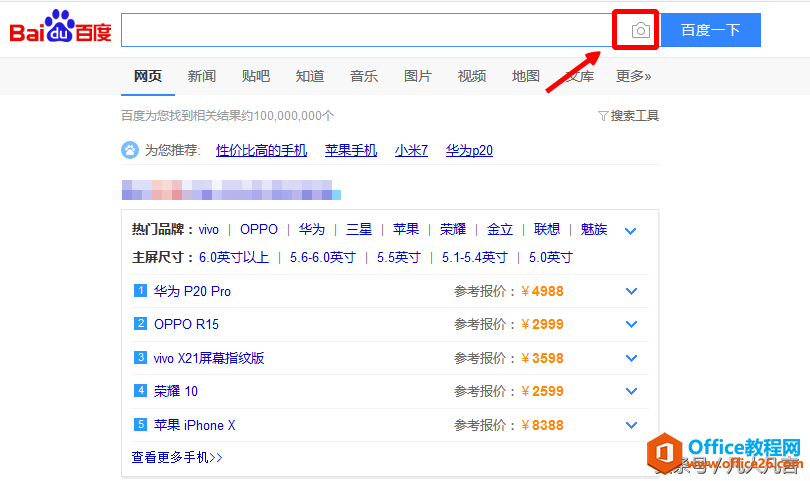Select the 三星 brand filter

click(x=359, y=229)
